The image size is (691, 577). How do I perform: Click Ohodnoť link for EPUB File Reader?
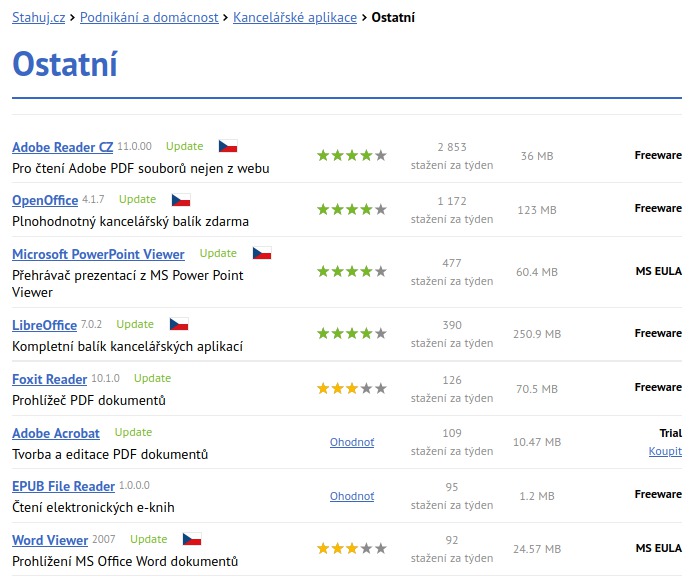click(352, 496)
